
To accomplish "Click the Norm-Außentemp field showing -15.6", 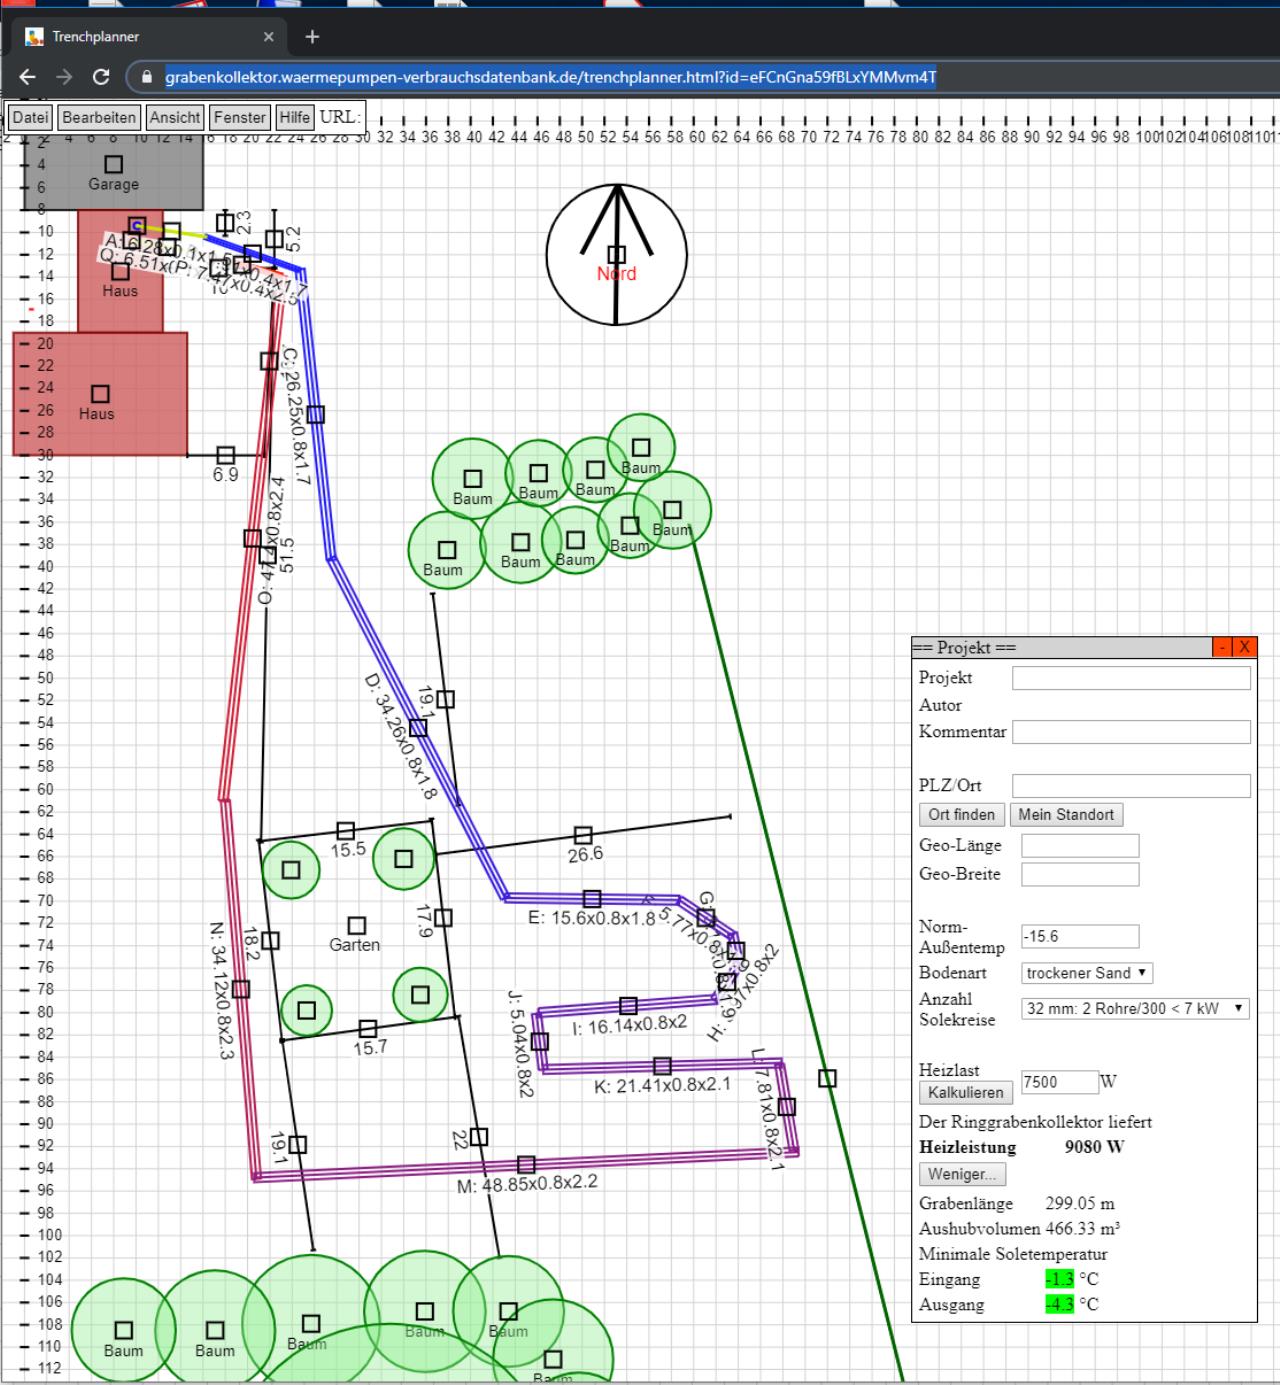I will [x=1080, y=937].
